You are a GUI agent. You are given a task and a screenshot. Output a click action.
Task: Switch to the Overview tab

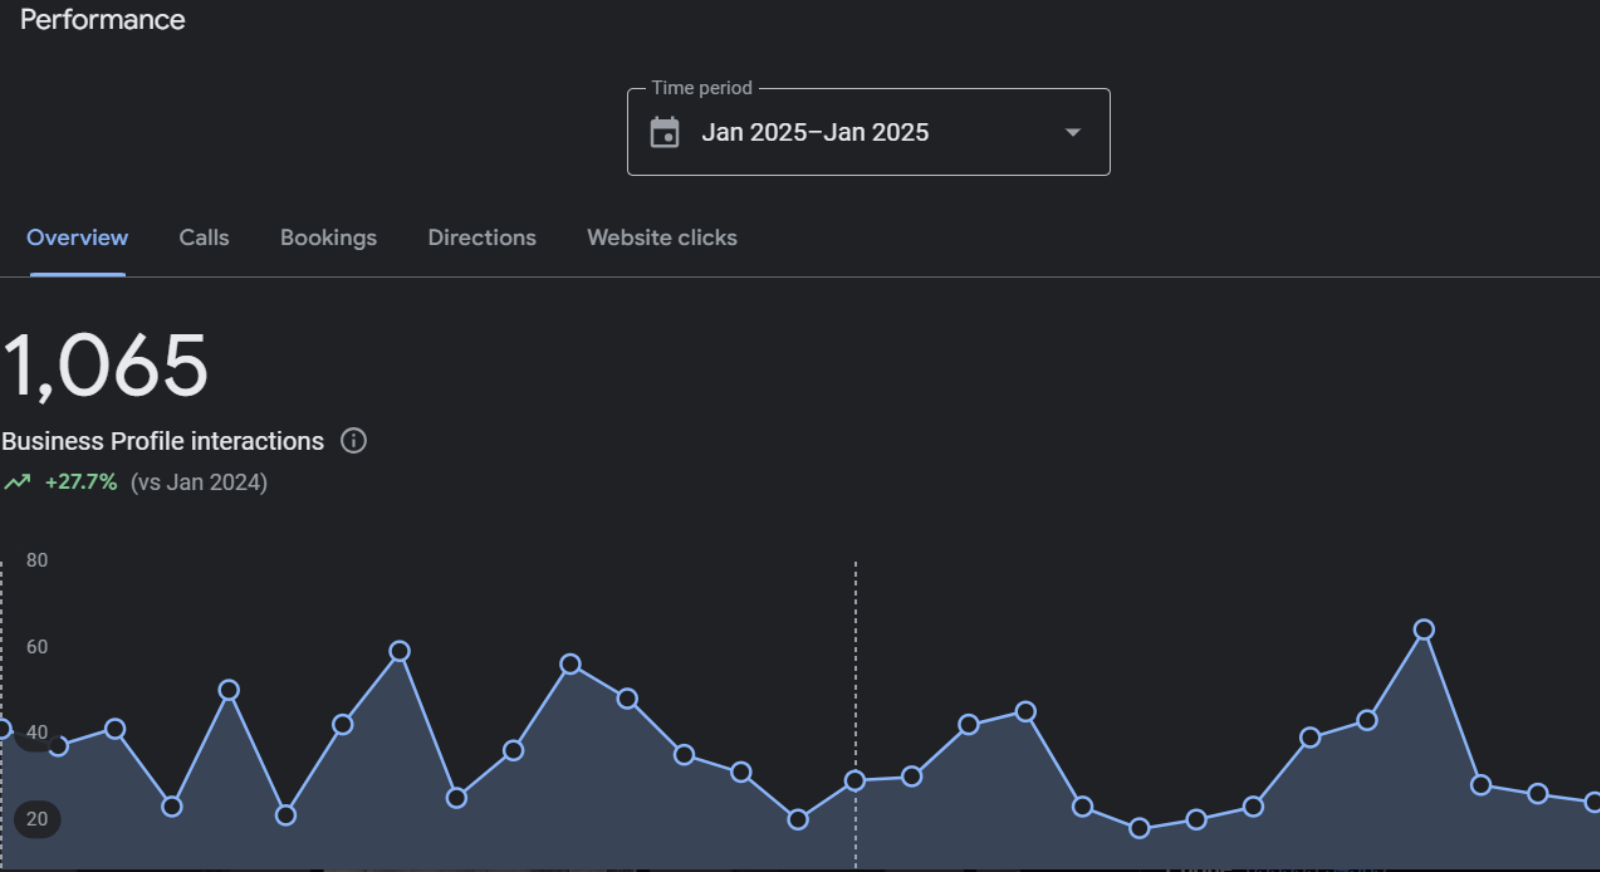77,238
